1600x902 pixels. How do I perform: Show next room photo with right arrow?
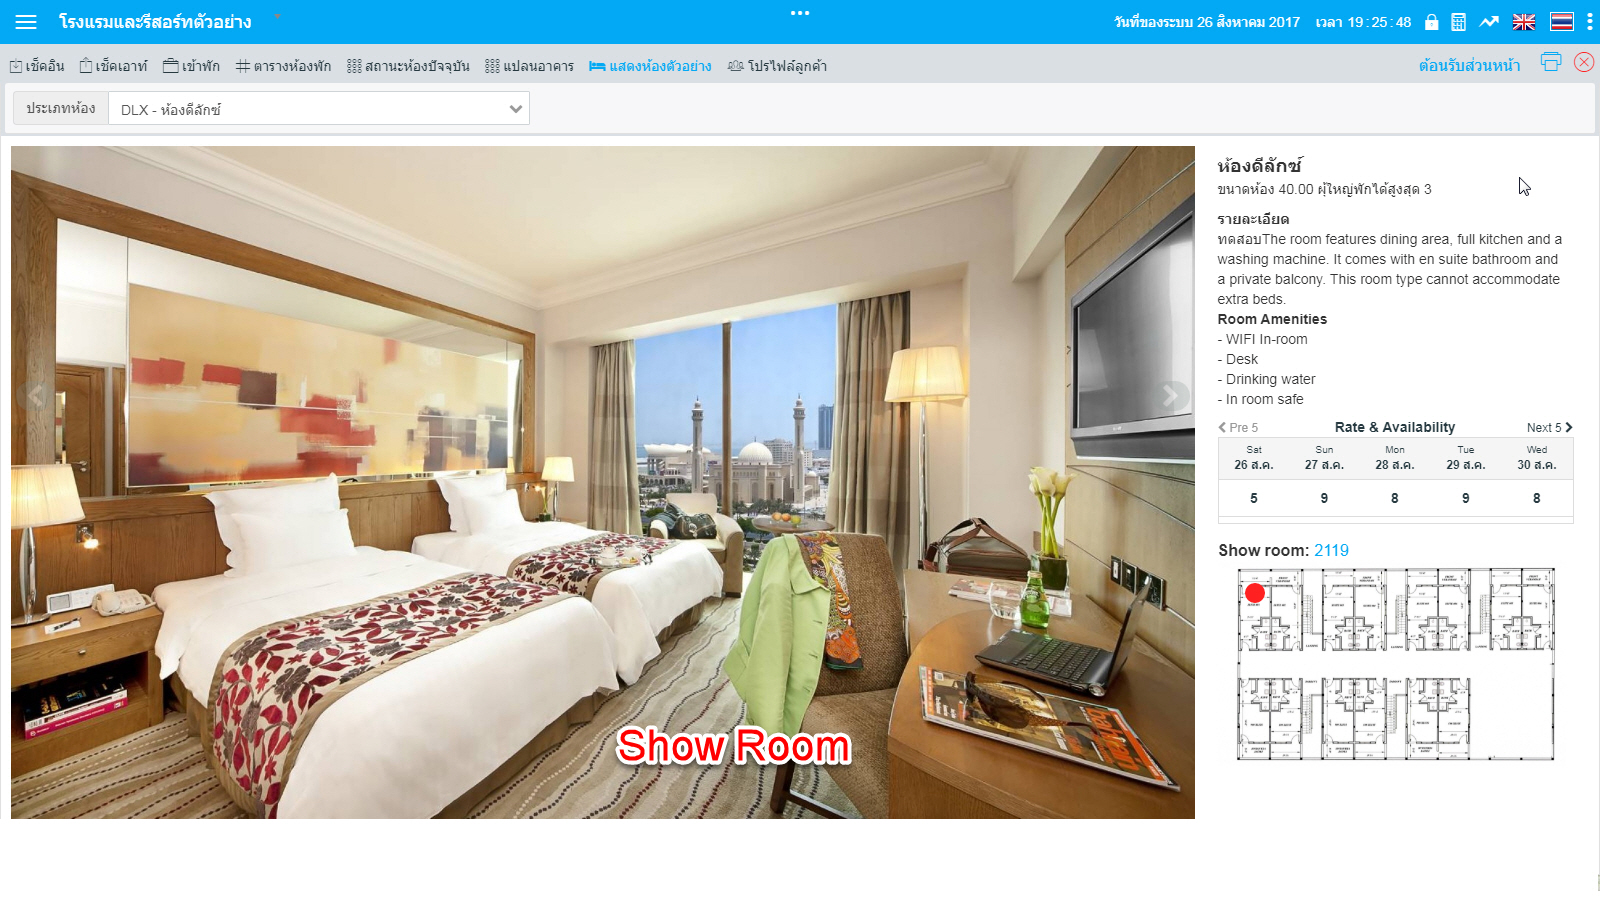coord(1170,396)
